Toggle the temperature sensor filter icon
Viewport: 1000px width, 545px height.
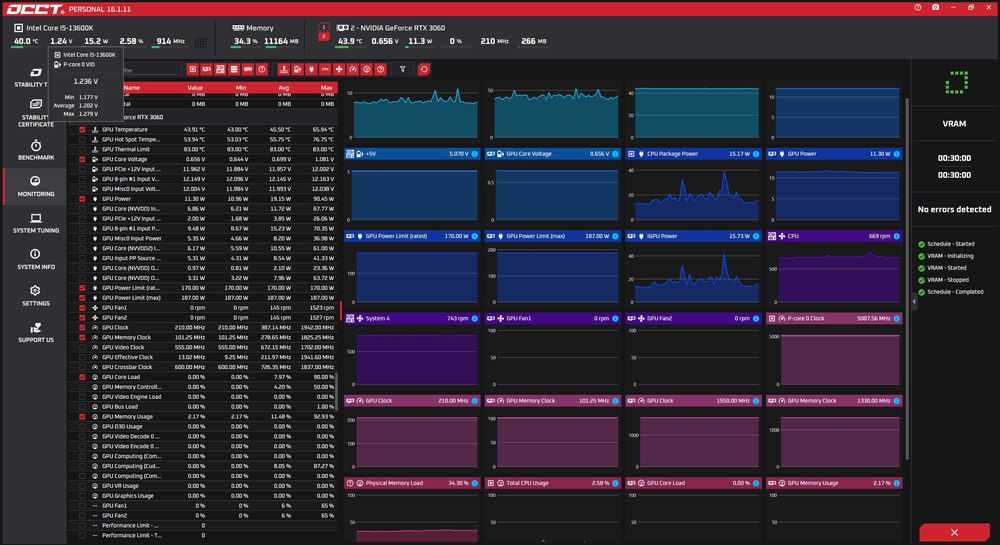tap(283, 69)
